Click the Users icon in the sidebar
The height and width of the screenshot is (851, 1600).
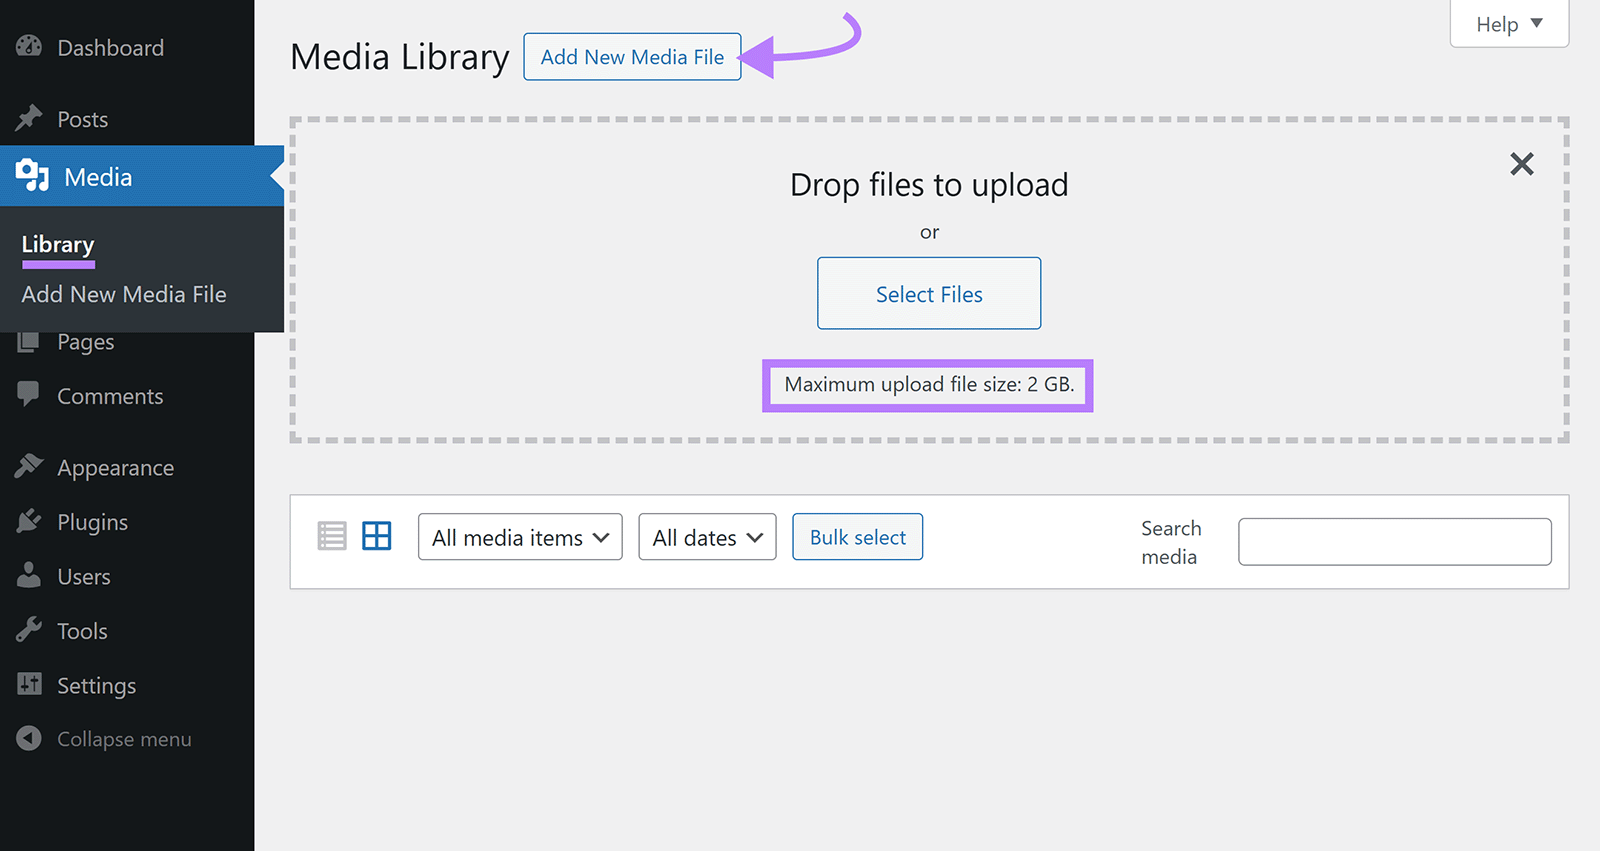point(29,575)
